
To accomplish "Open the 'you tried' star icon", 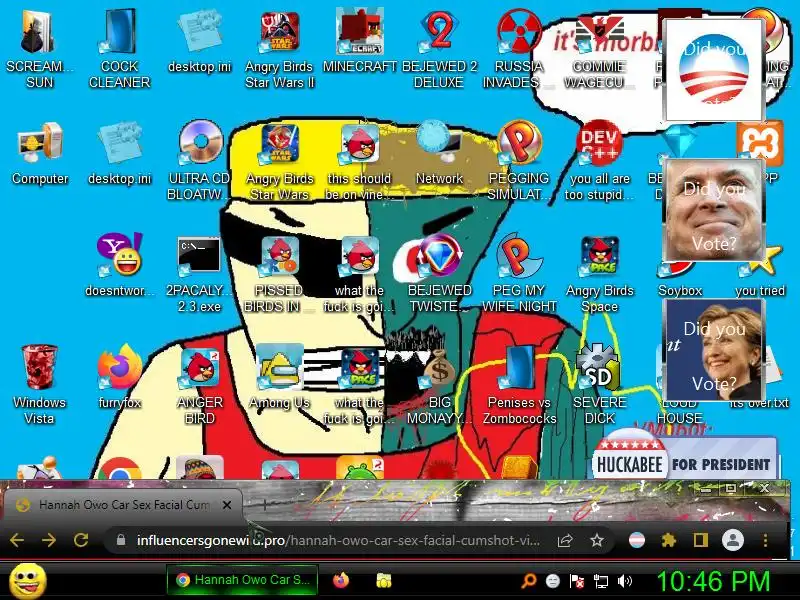I will tap(760, 278).
